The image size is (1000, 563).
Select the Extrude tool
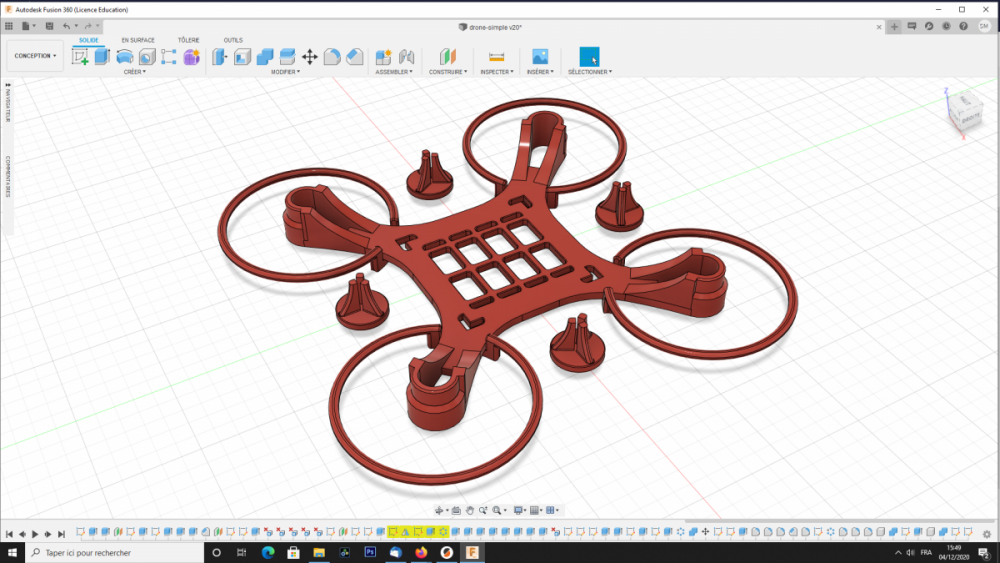[x=102, y=57]
